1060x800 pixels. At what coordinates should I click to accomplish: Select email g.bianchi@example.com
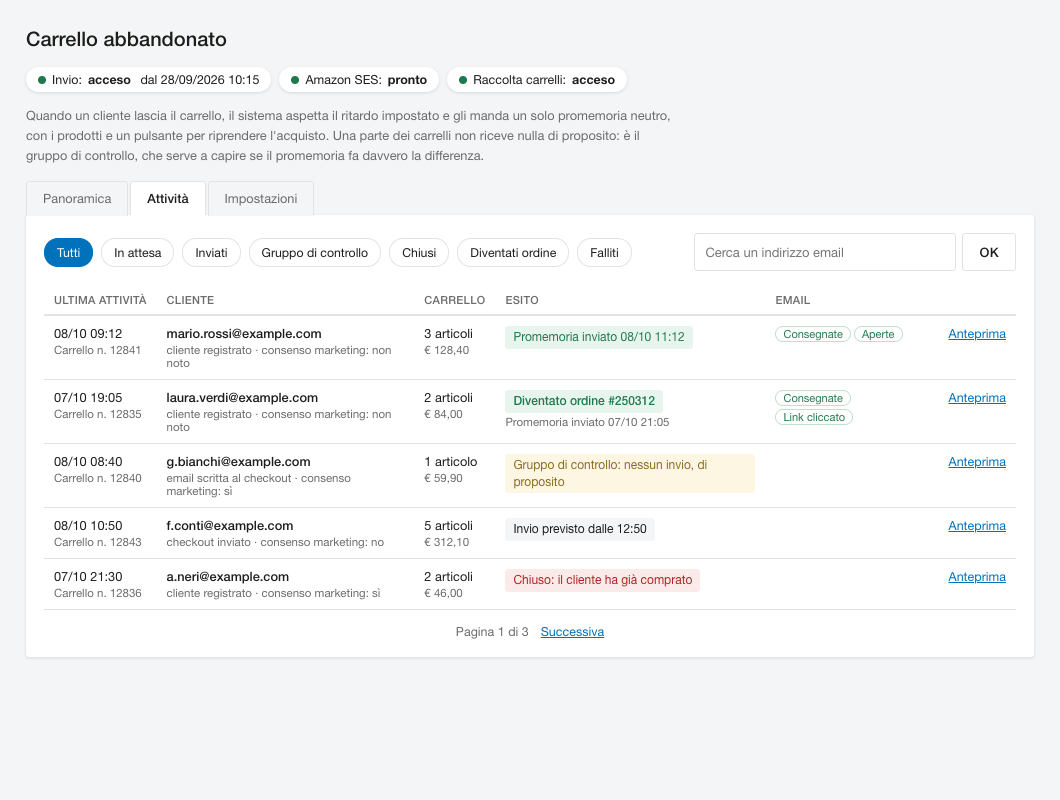239,462
